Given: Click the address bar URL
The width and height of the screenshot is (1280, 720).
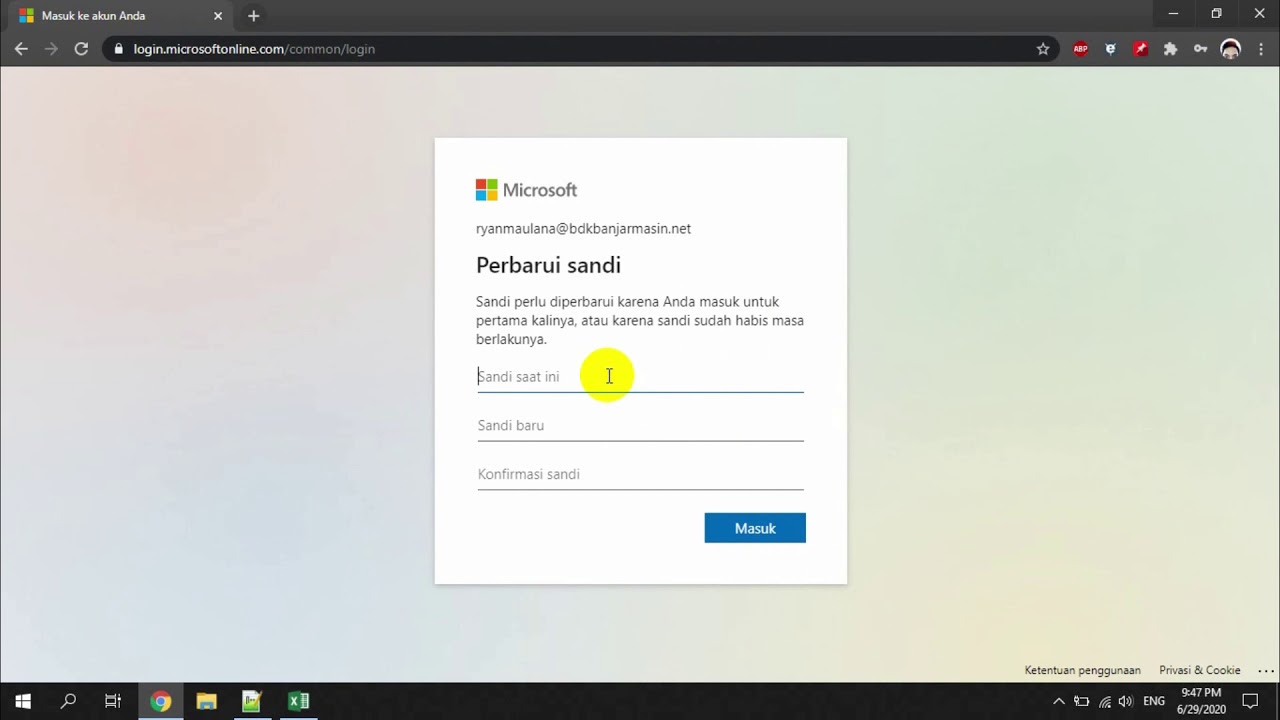Looking at the screenshot, I should tap(254, 49).
